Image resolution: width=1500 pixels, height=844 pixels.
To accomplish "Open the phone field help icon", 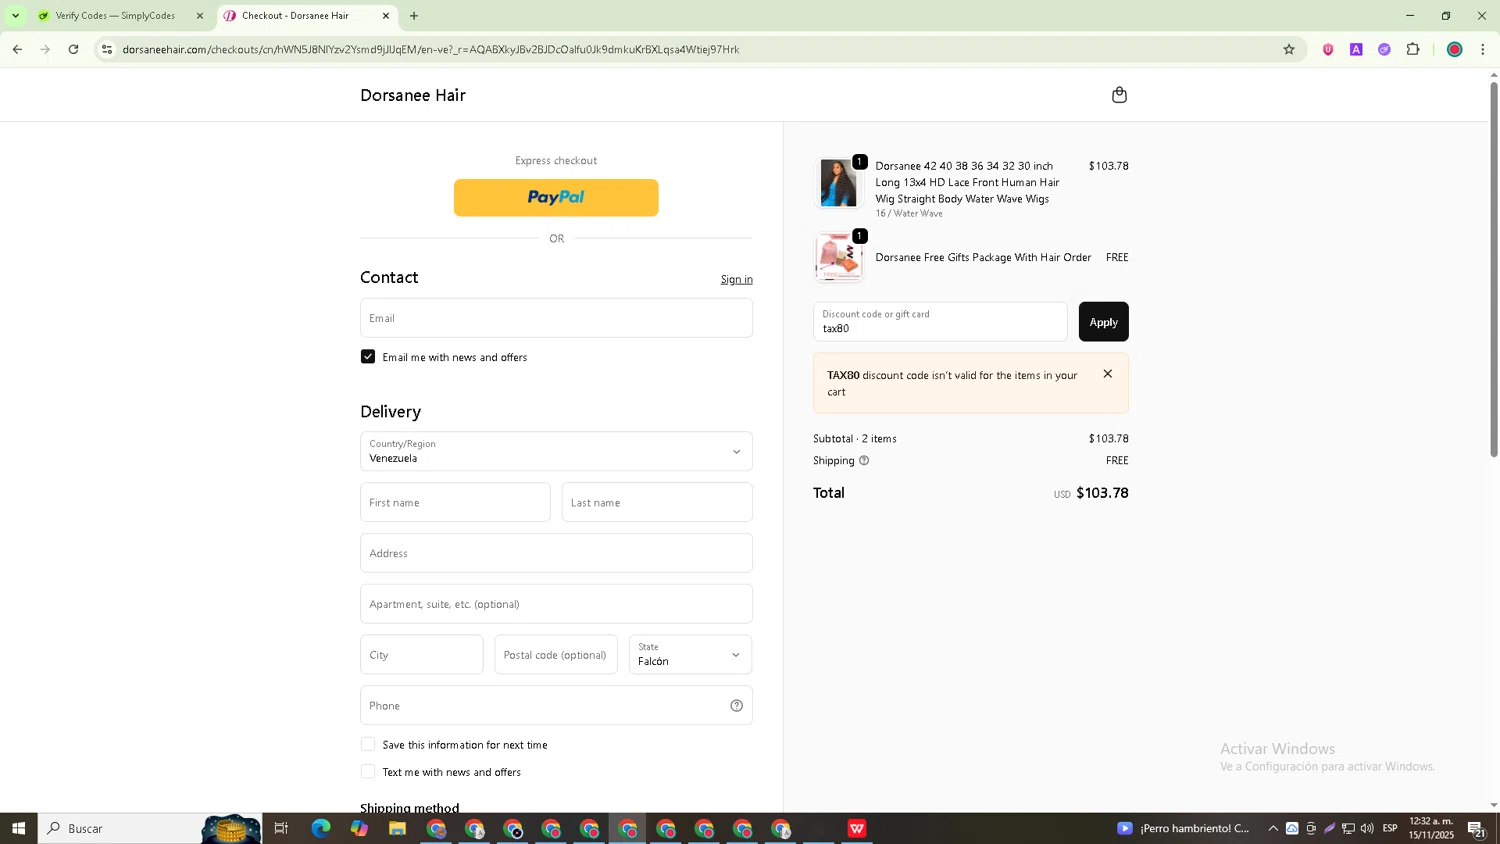I will (x=736, y=706).
